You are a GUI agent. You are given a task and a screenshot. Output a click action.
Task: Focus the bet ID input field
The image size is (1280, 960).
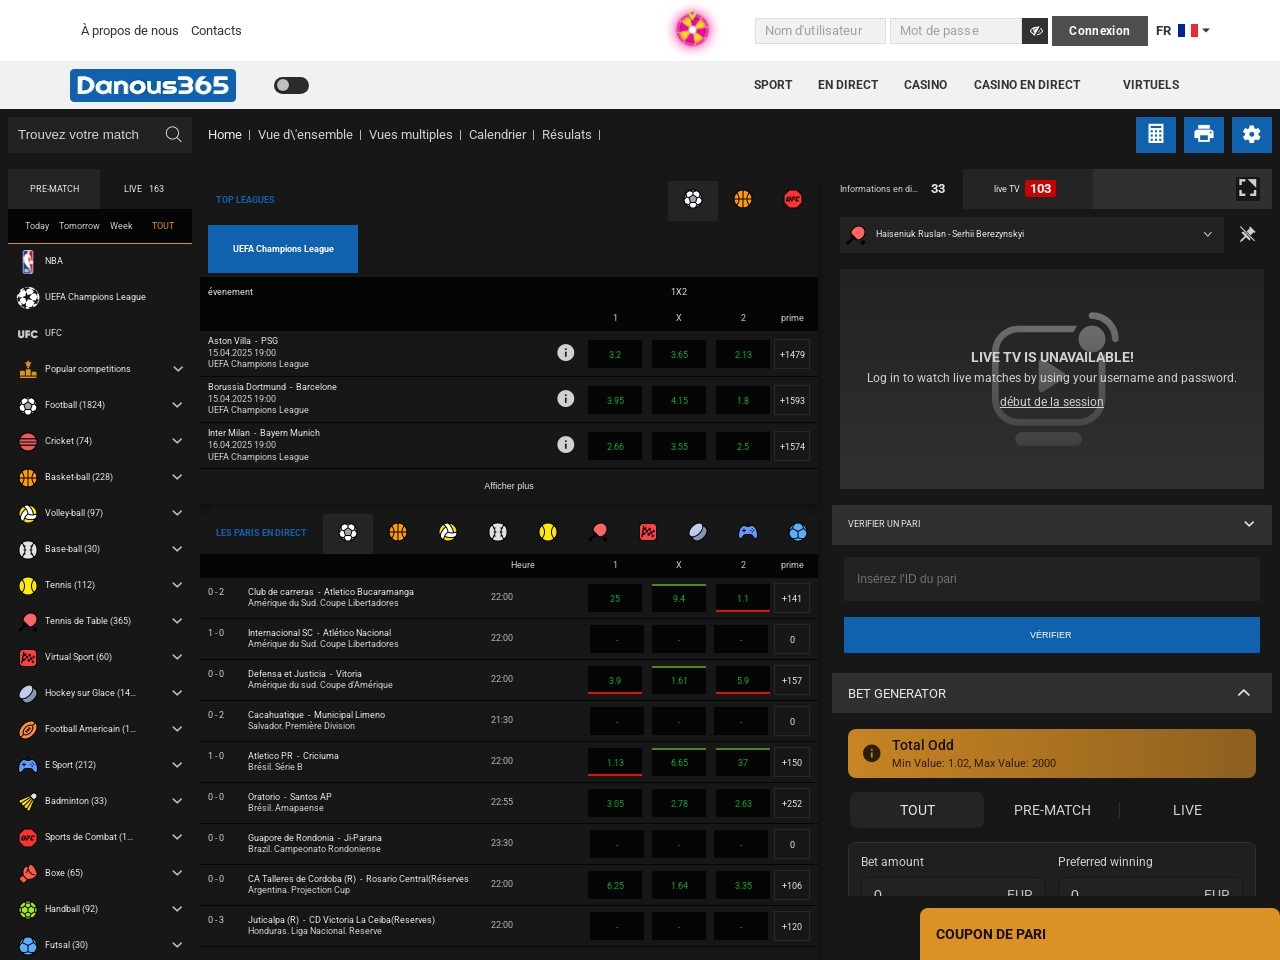click(1052, 579)
